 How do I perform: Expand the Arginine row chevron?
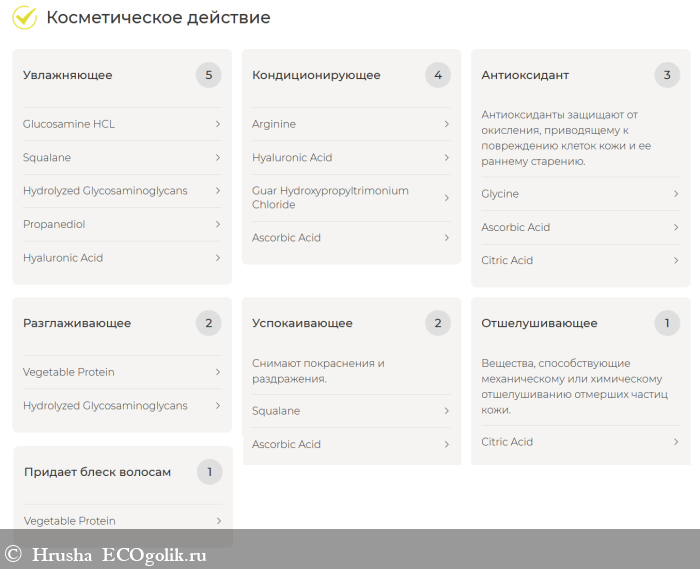pyautogui.click(x=447, y=124)
